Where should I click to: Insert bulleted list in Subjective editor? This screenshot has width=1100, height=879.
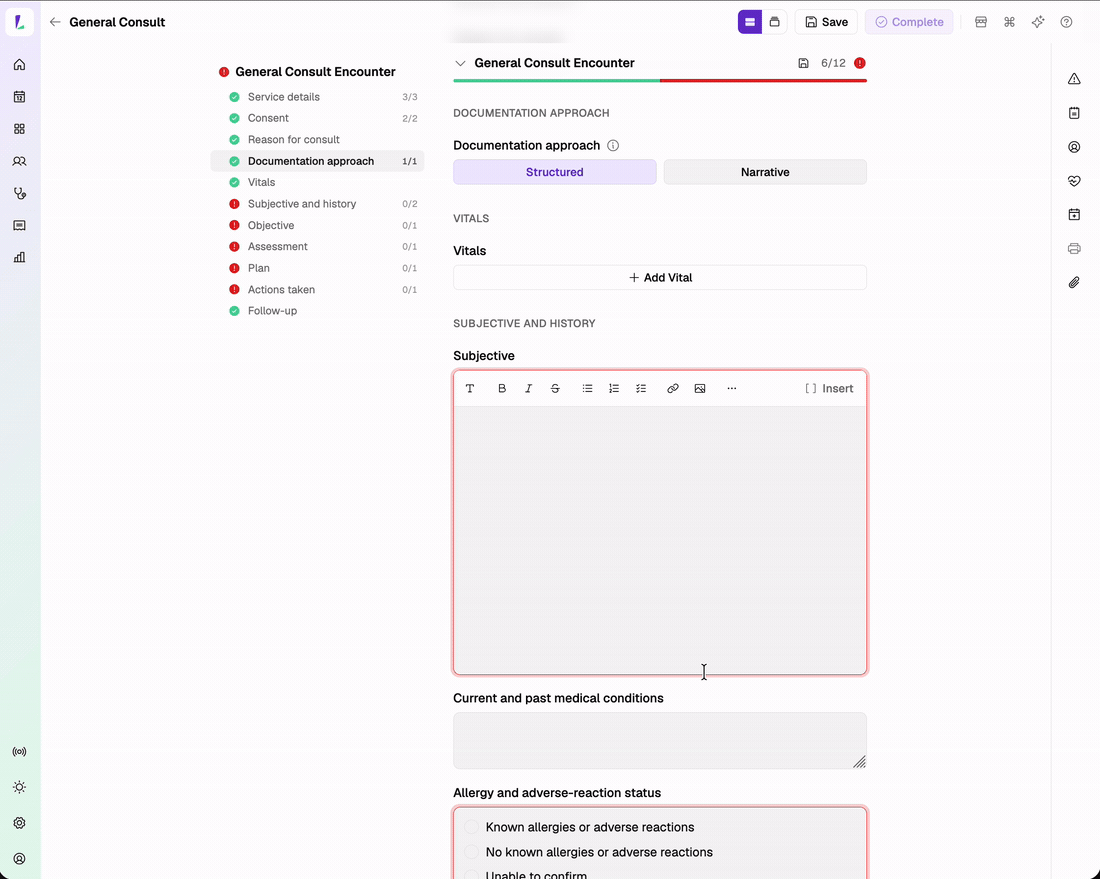587,389
